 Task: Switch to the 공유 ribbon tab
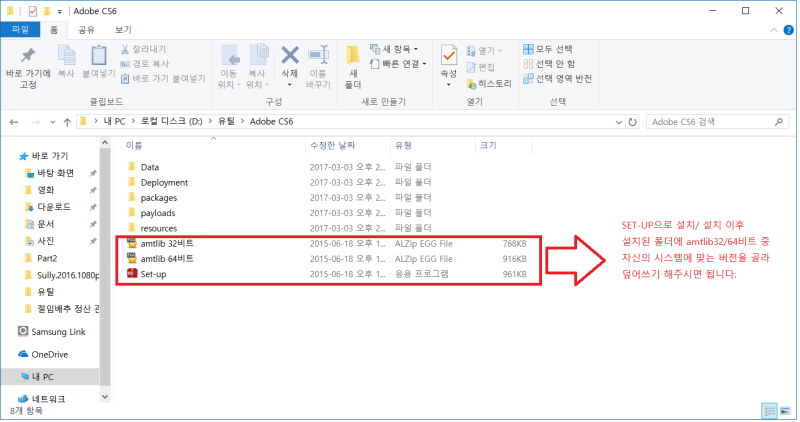point(86,30)
